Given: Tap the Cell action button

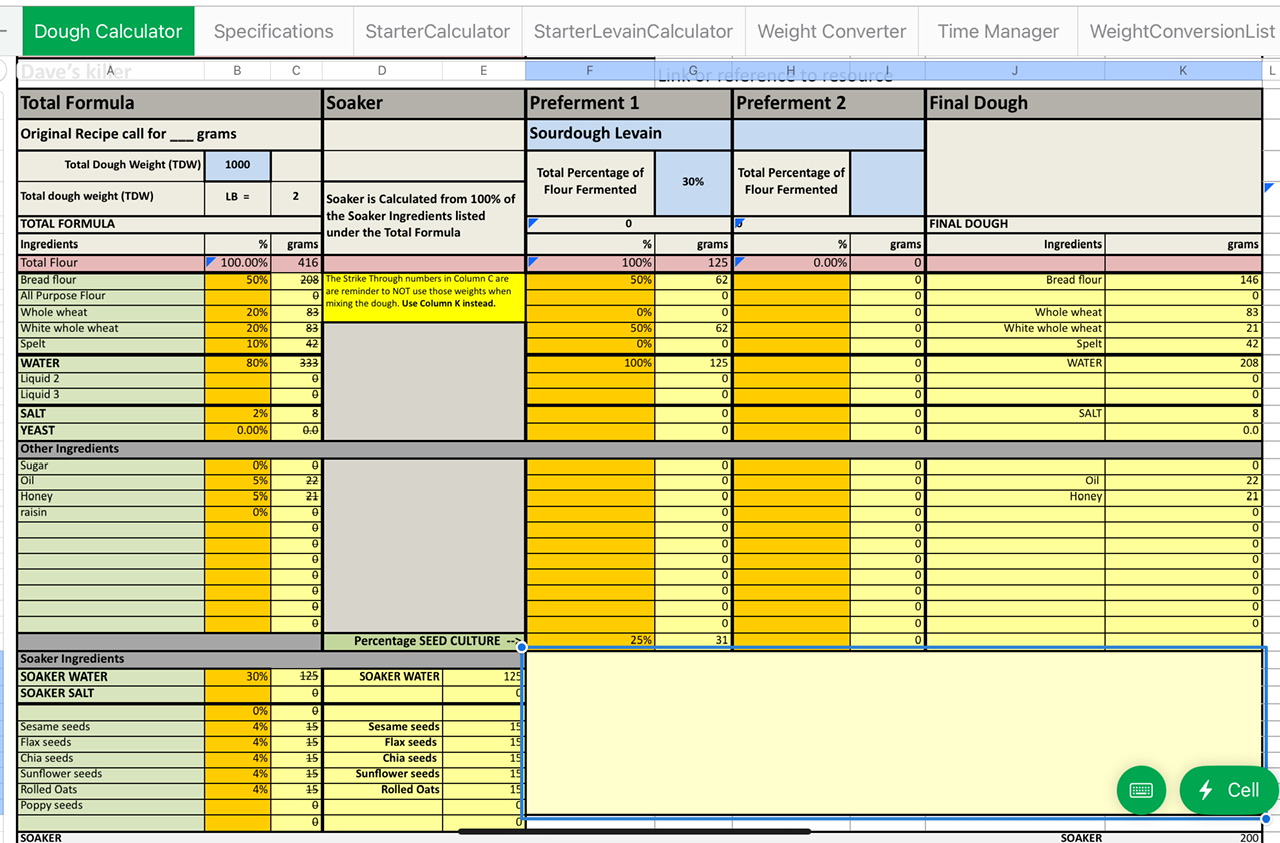Looking at the screenshot, I should pos(1229,790).
